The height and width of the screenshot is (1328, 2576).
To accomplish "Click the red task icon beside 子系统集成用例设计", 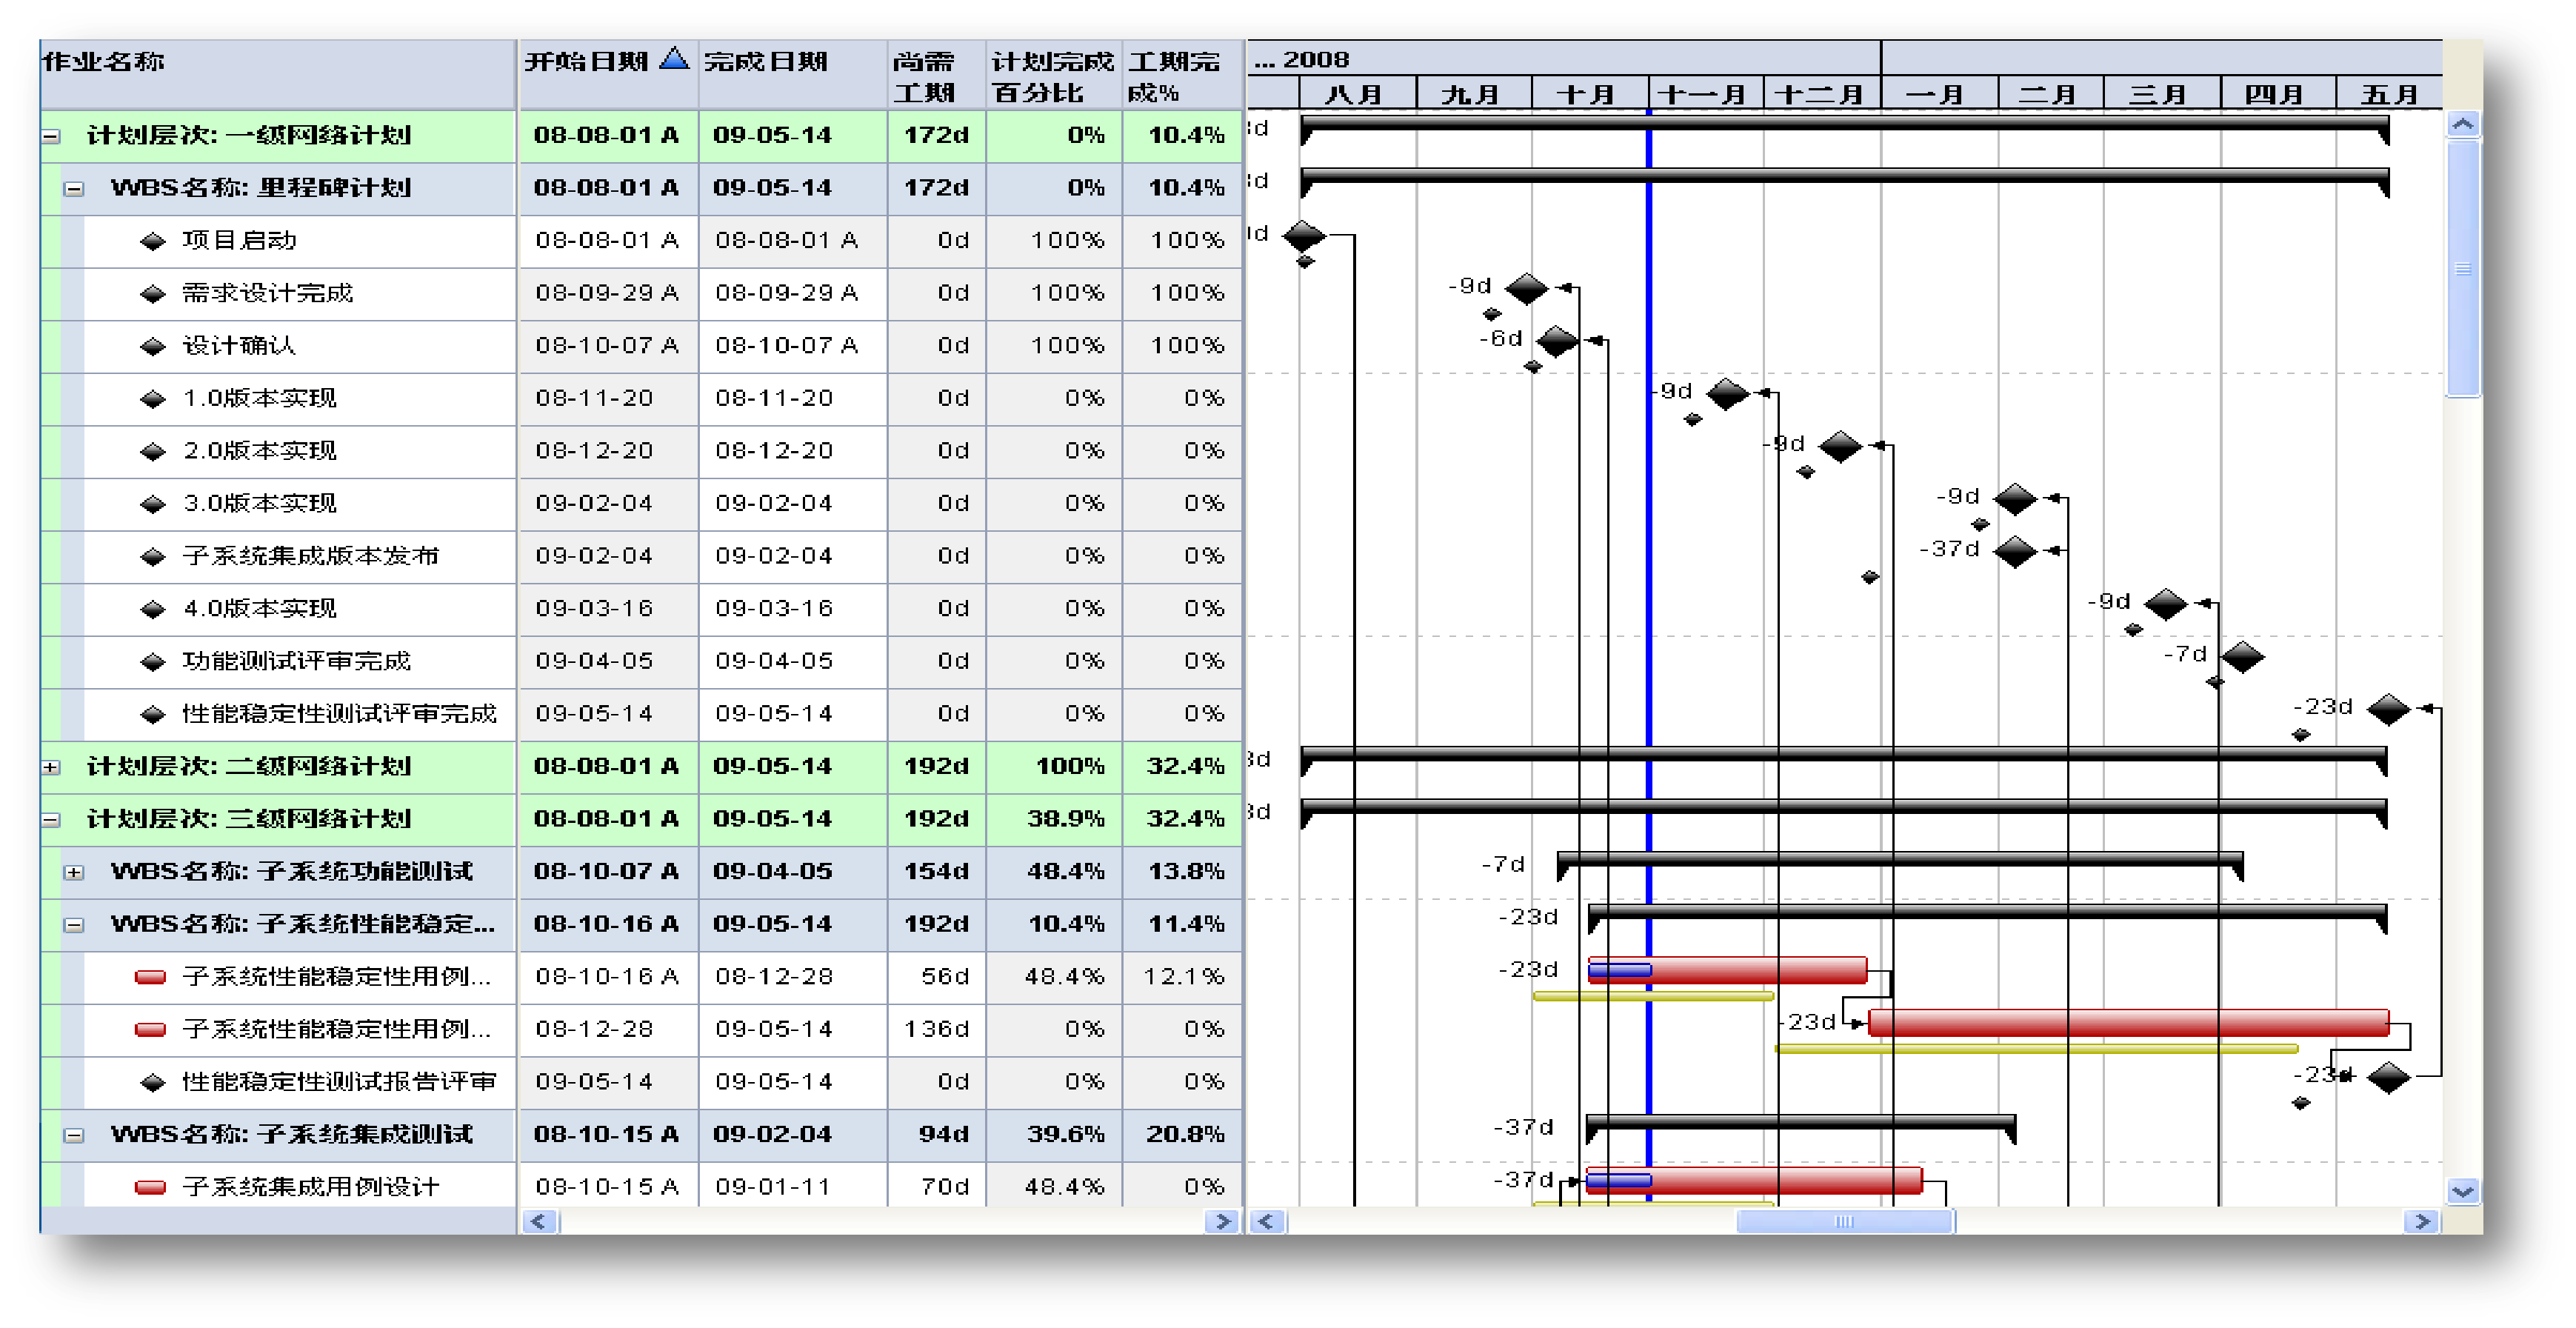I will coord(150,1188).
